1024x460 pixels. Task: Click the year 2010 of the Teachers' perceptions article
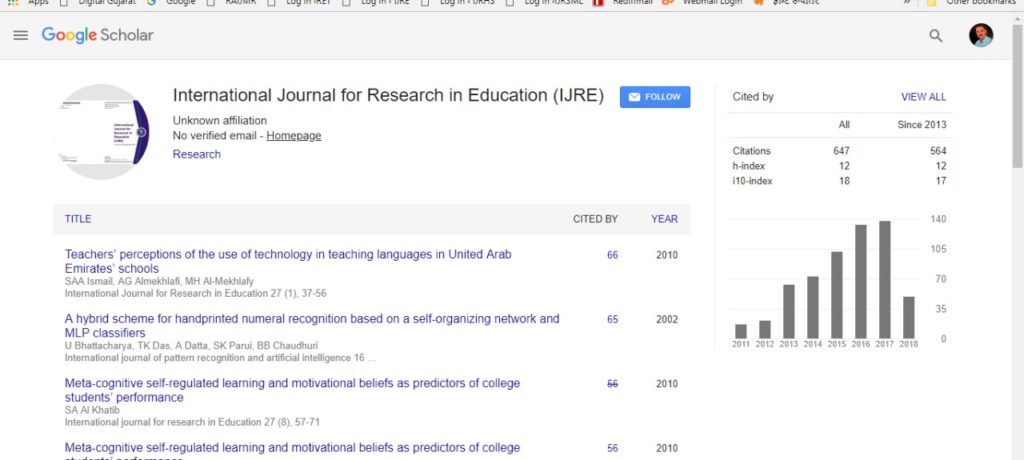667,255
